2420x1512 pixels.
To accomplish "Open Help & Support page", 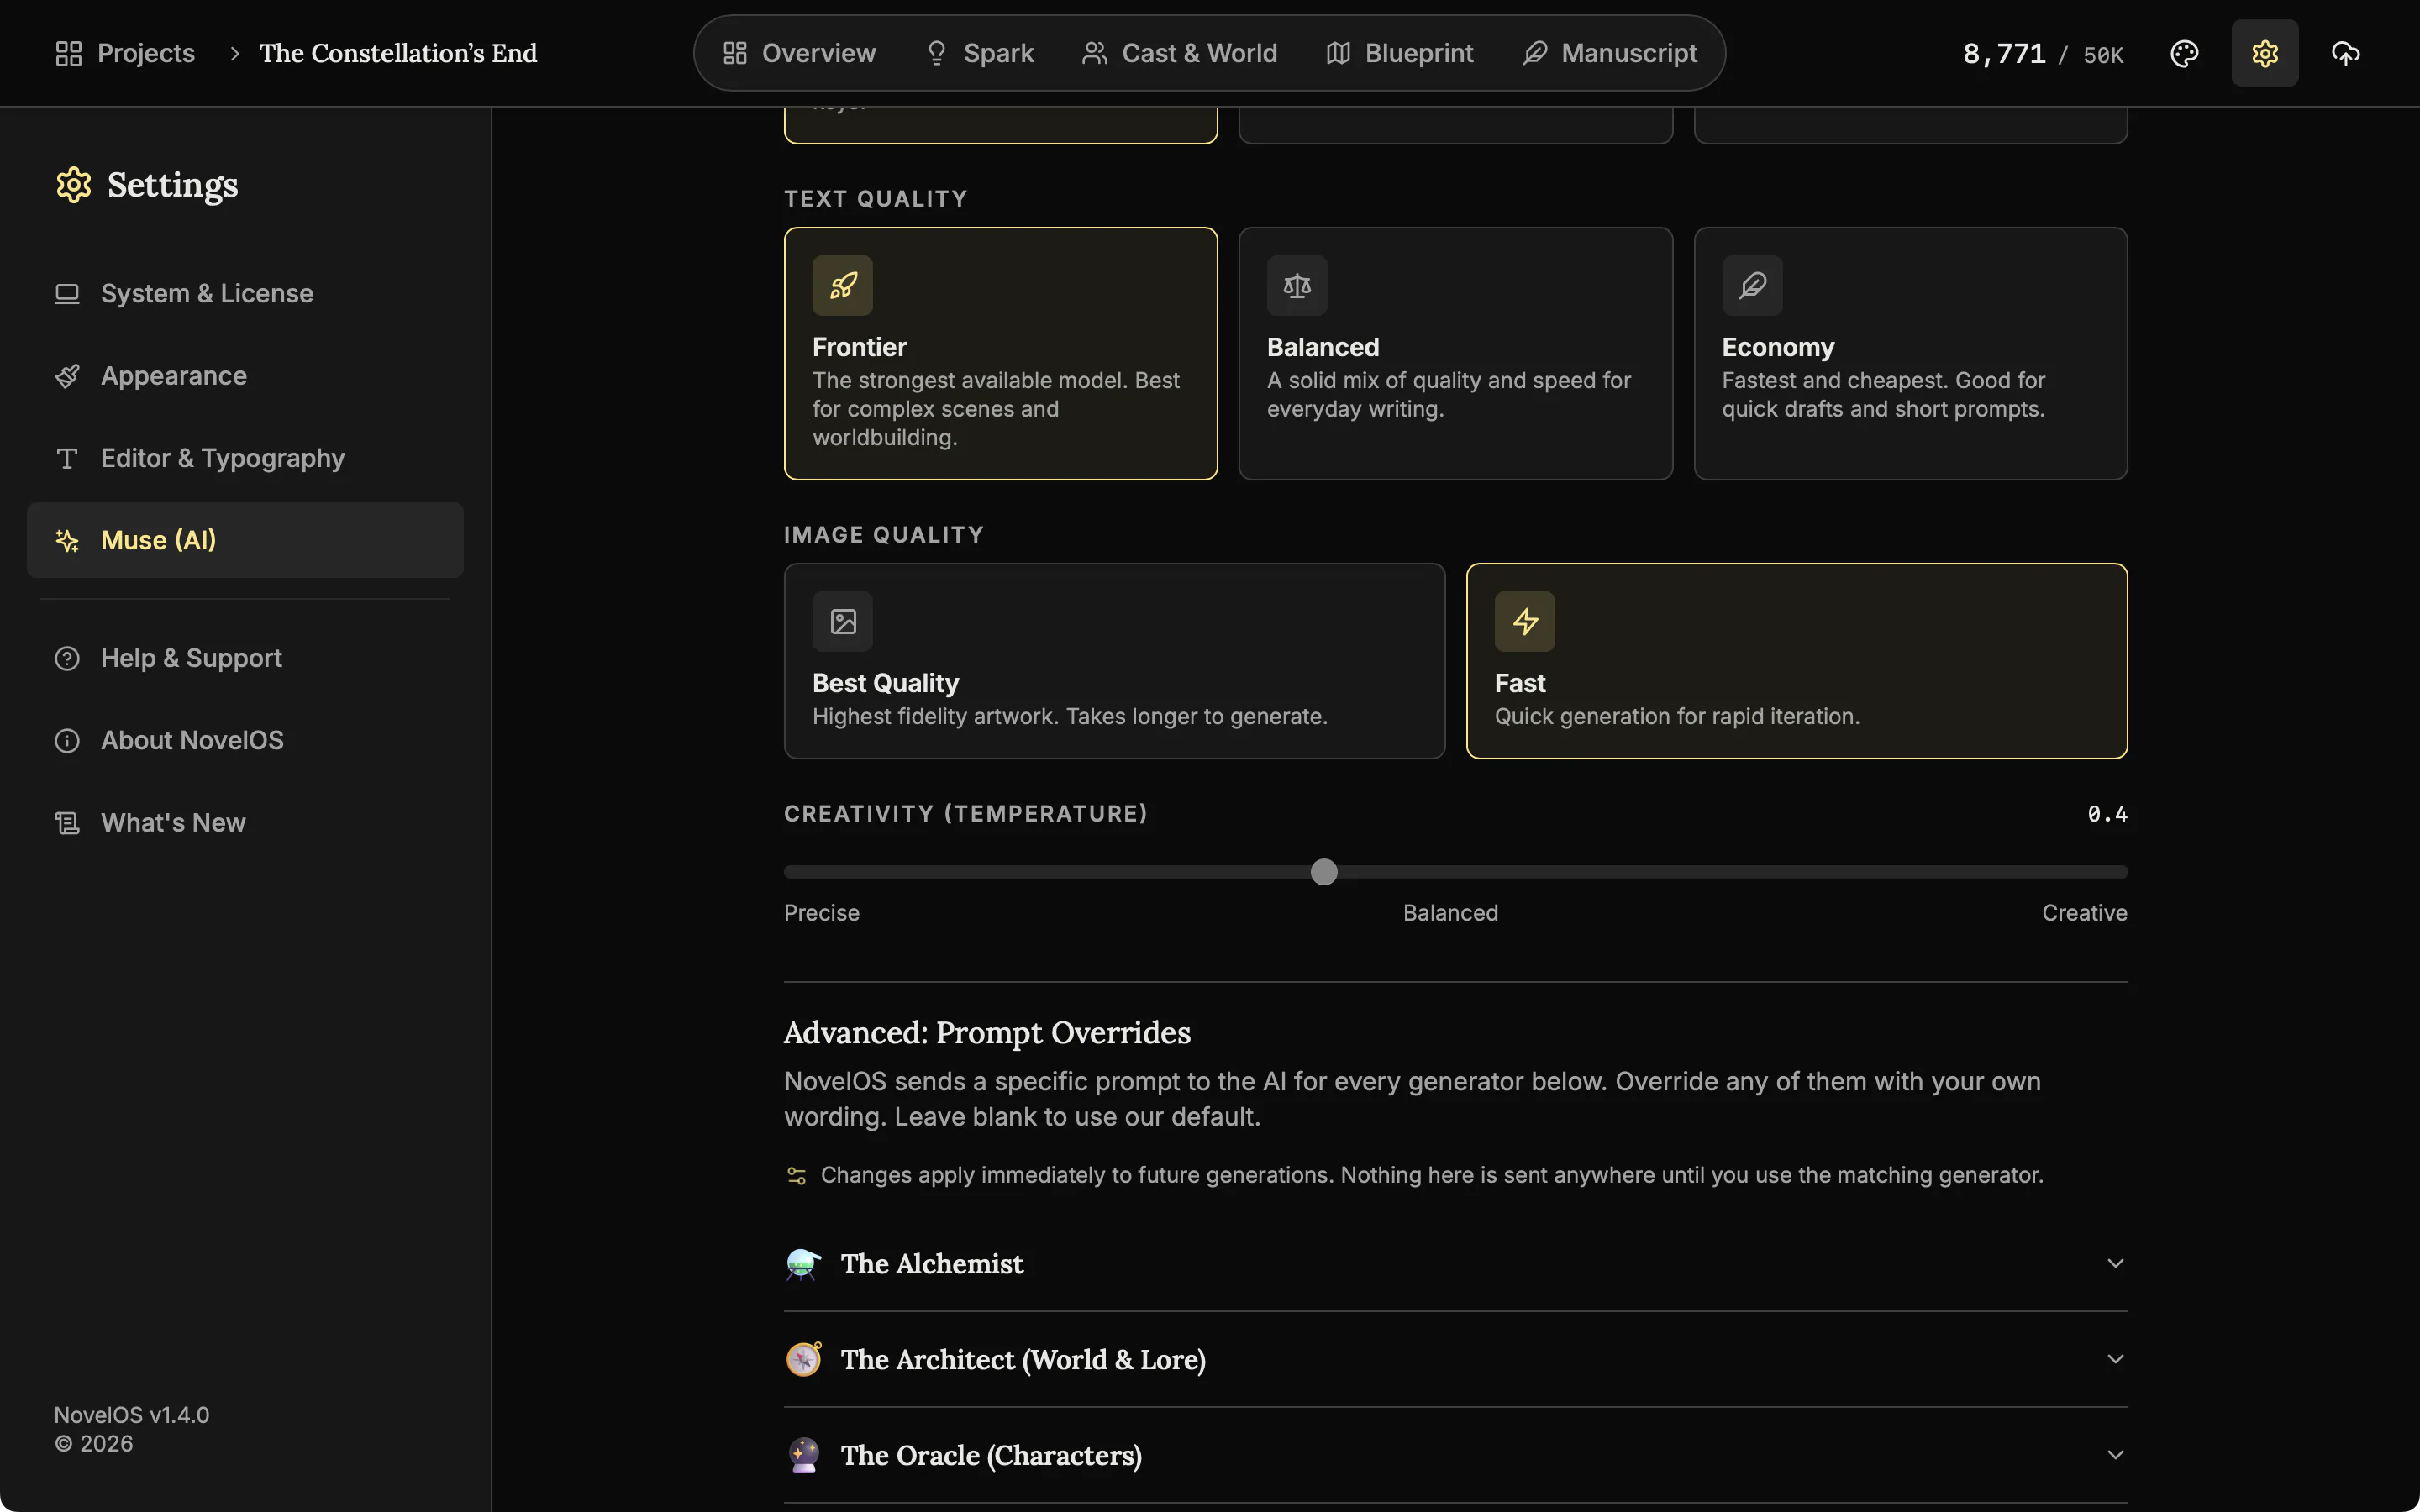I will point(245,658).
